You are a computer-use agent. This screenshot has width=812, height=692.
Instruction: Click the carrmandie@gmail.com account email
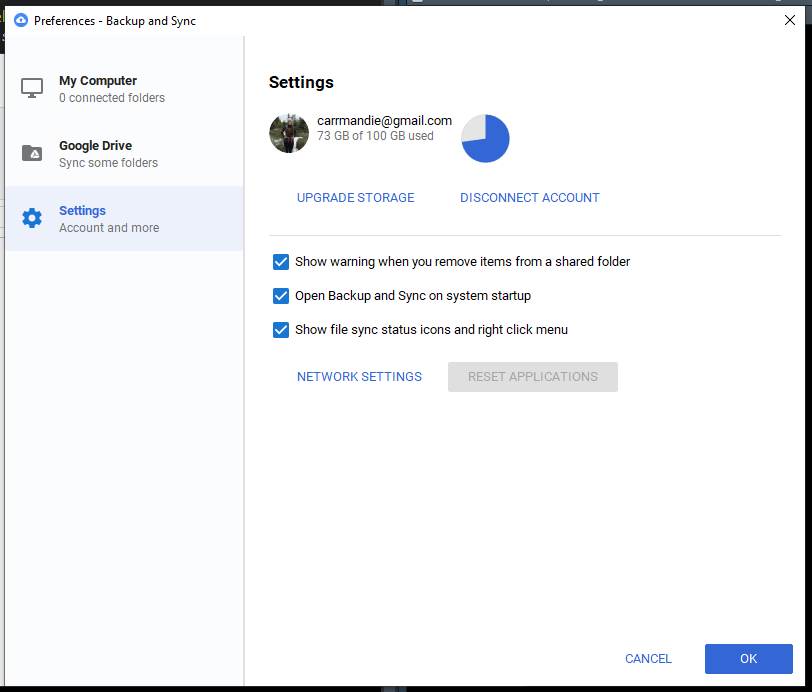tap(384, 121)
